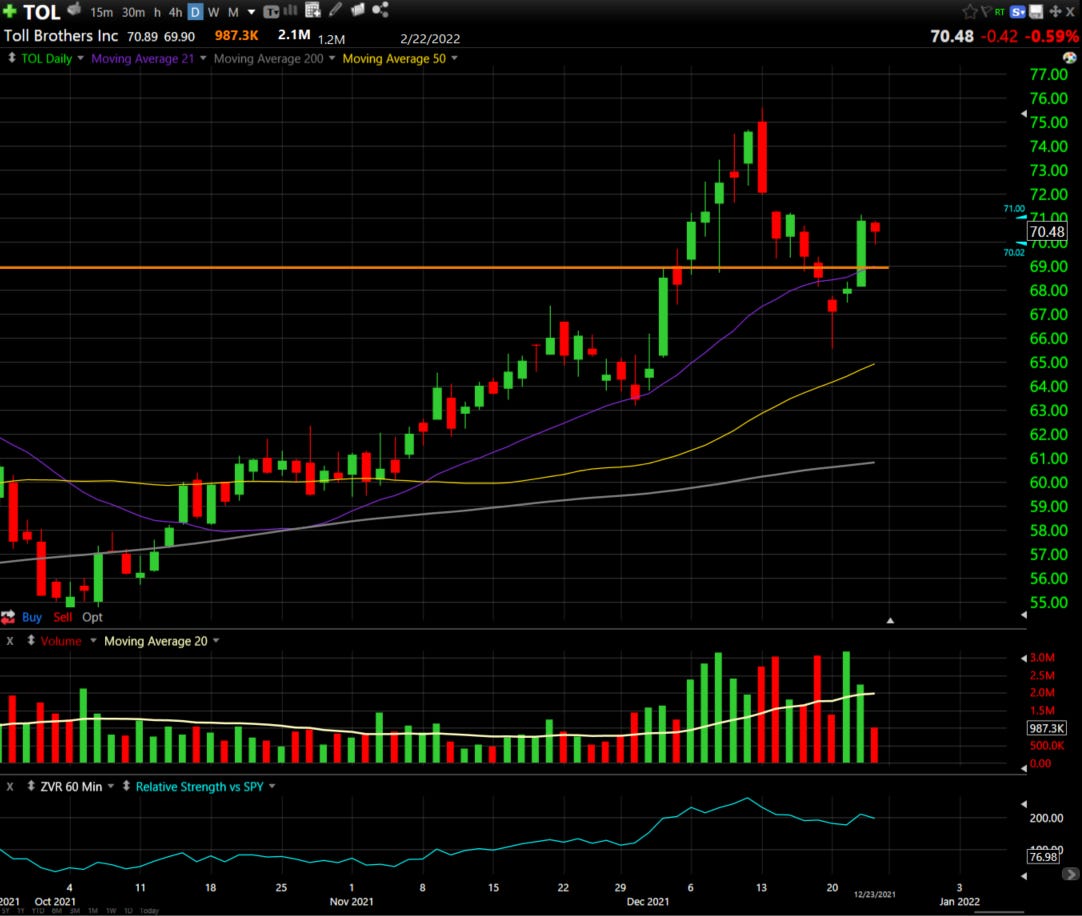Click the small triangle above the 12/23/2021 date
The image size is (1082, 916).
[890, 621]
